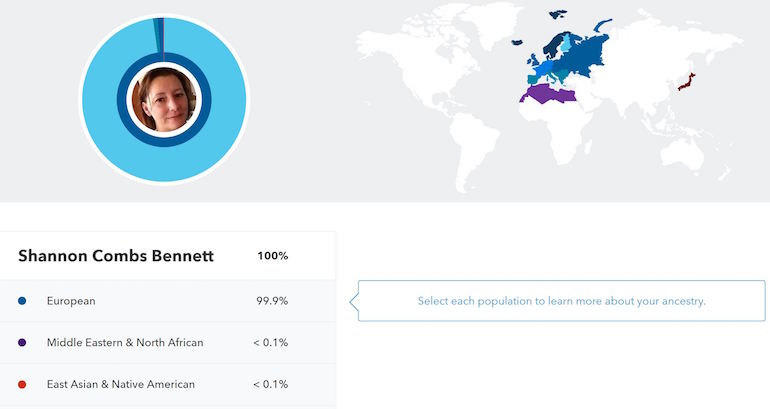The height and width of the screenshot is (409, 770).
Task: Click the Select each population hint box
Action: [561, 301]
